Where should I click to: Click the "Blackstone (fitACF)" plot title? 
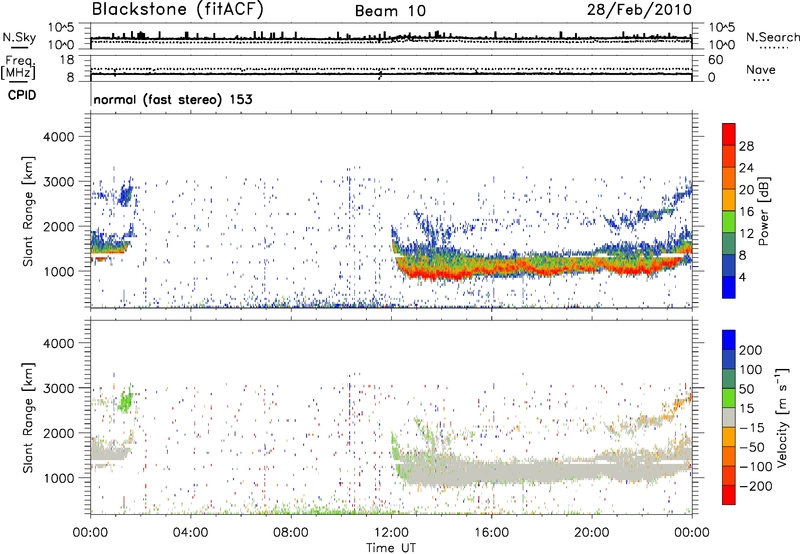click(178, 10)
